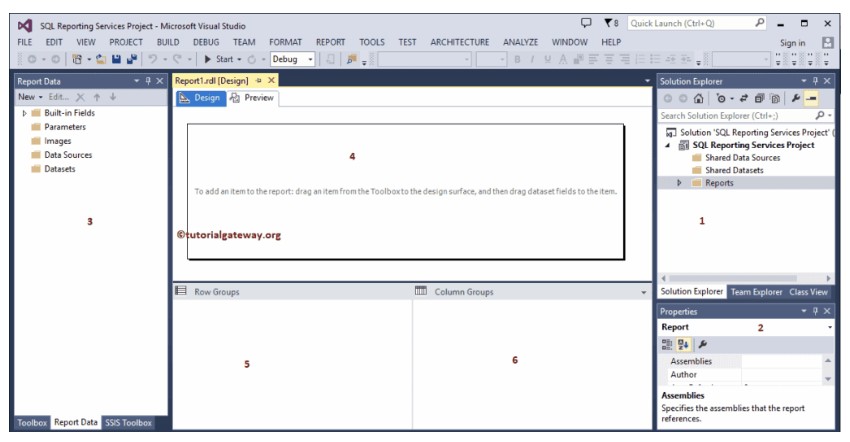Open the Column Groups dropdown arrow
Viewport: 850px width, 442px height.
tap(643, 292)
